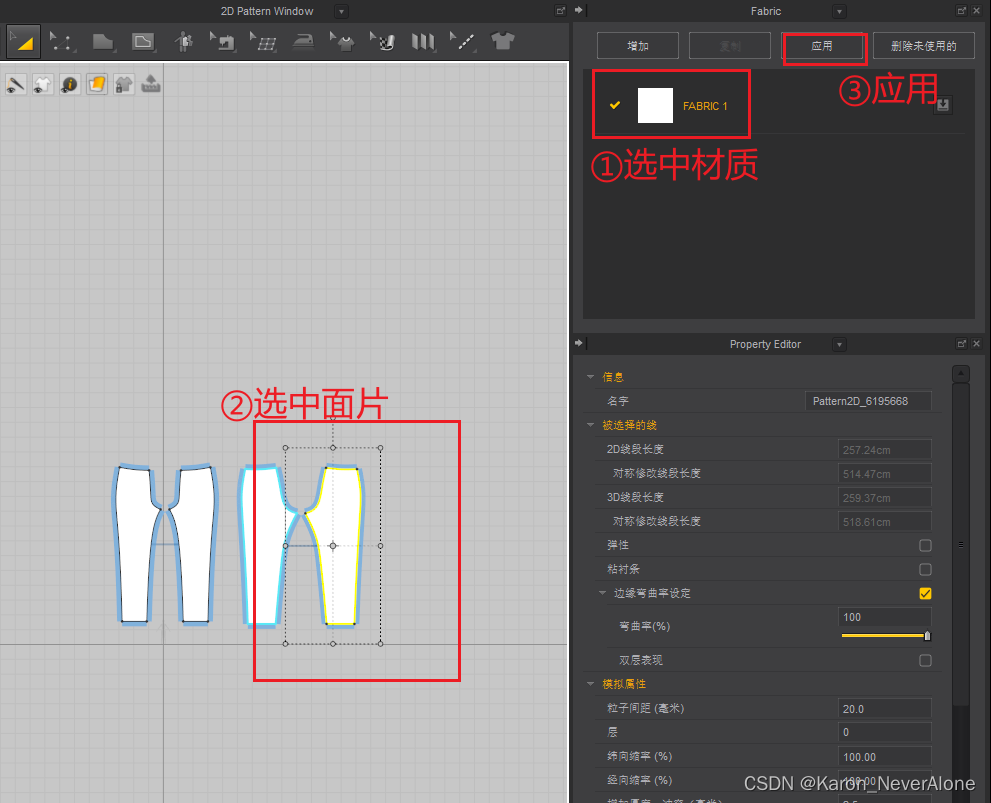The width and height of the screenshot is (991, 803).
Task: Toggle the orange texture surface view icon
Action: (97, 84)
